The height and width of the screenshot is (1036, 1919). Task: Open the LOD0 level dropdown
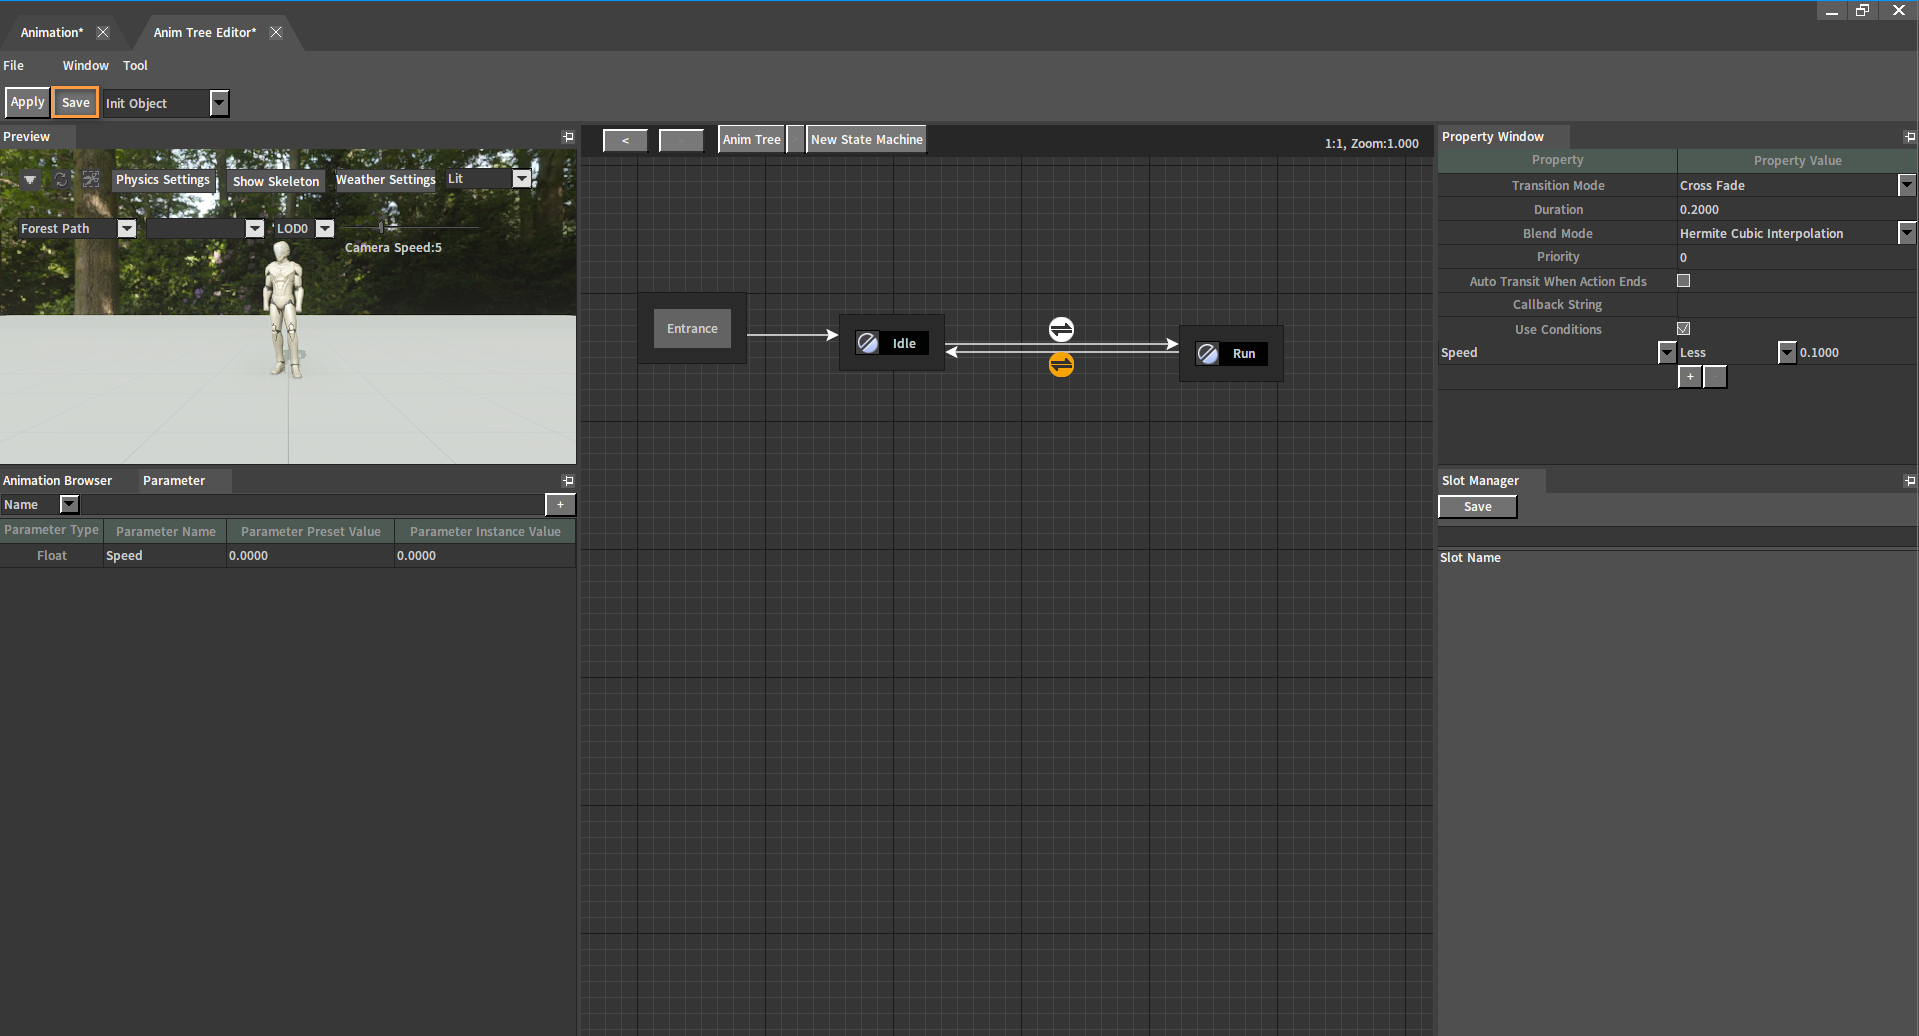pos(325,229)
